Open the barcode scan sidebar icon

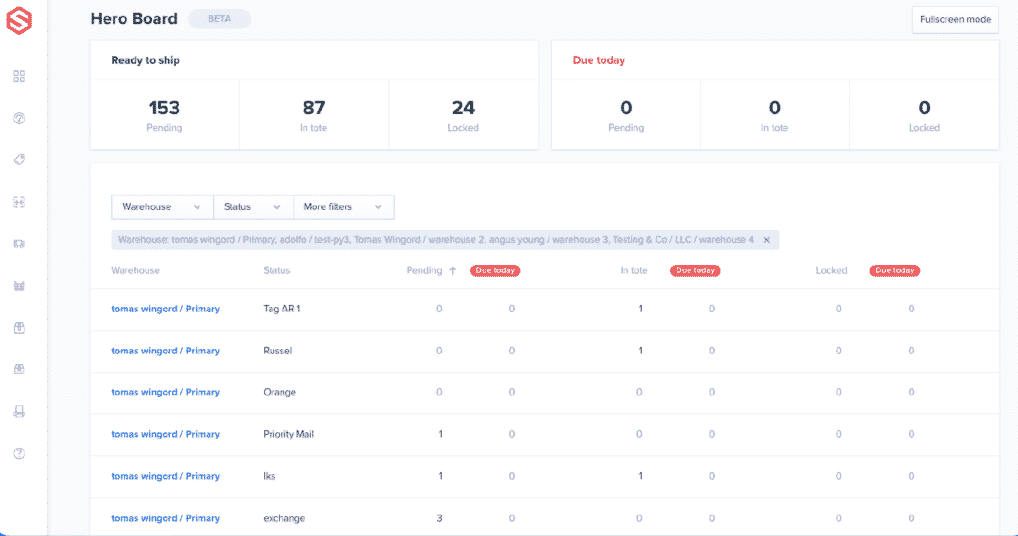[x=19, y=202]
